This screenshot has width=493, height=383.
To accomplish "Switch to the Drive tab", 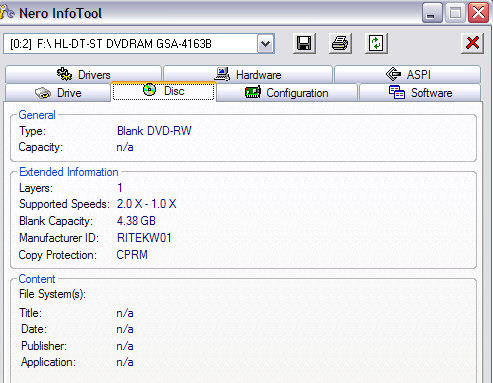I will (x=58, y=93).
